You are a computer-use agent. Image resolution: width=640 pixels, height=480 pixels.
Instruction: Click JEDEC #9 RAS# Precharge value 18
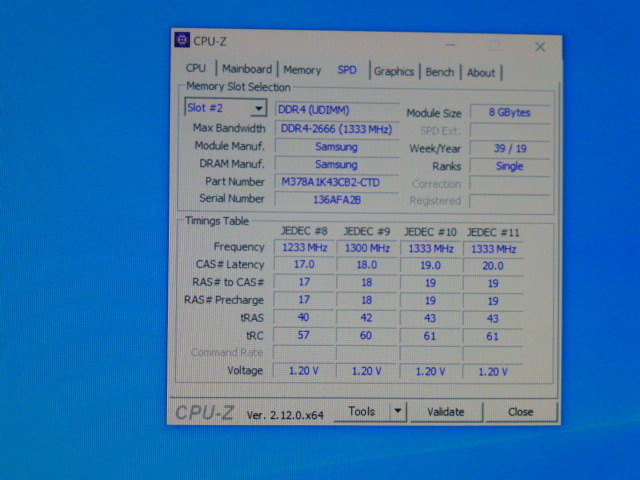coord(367,300)
